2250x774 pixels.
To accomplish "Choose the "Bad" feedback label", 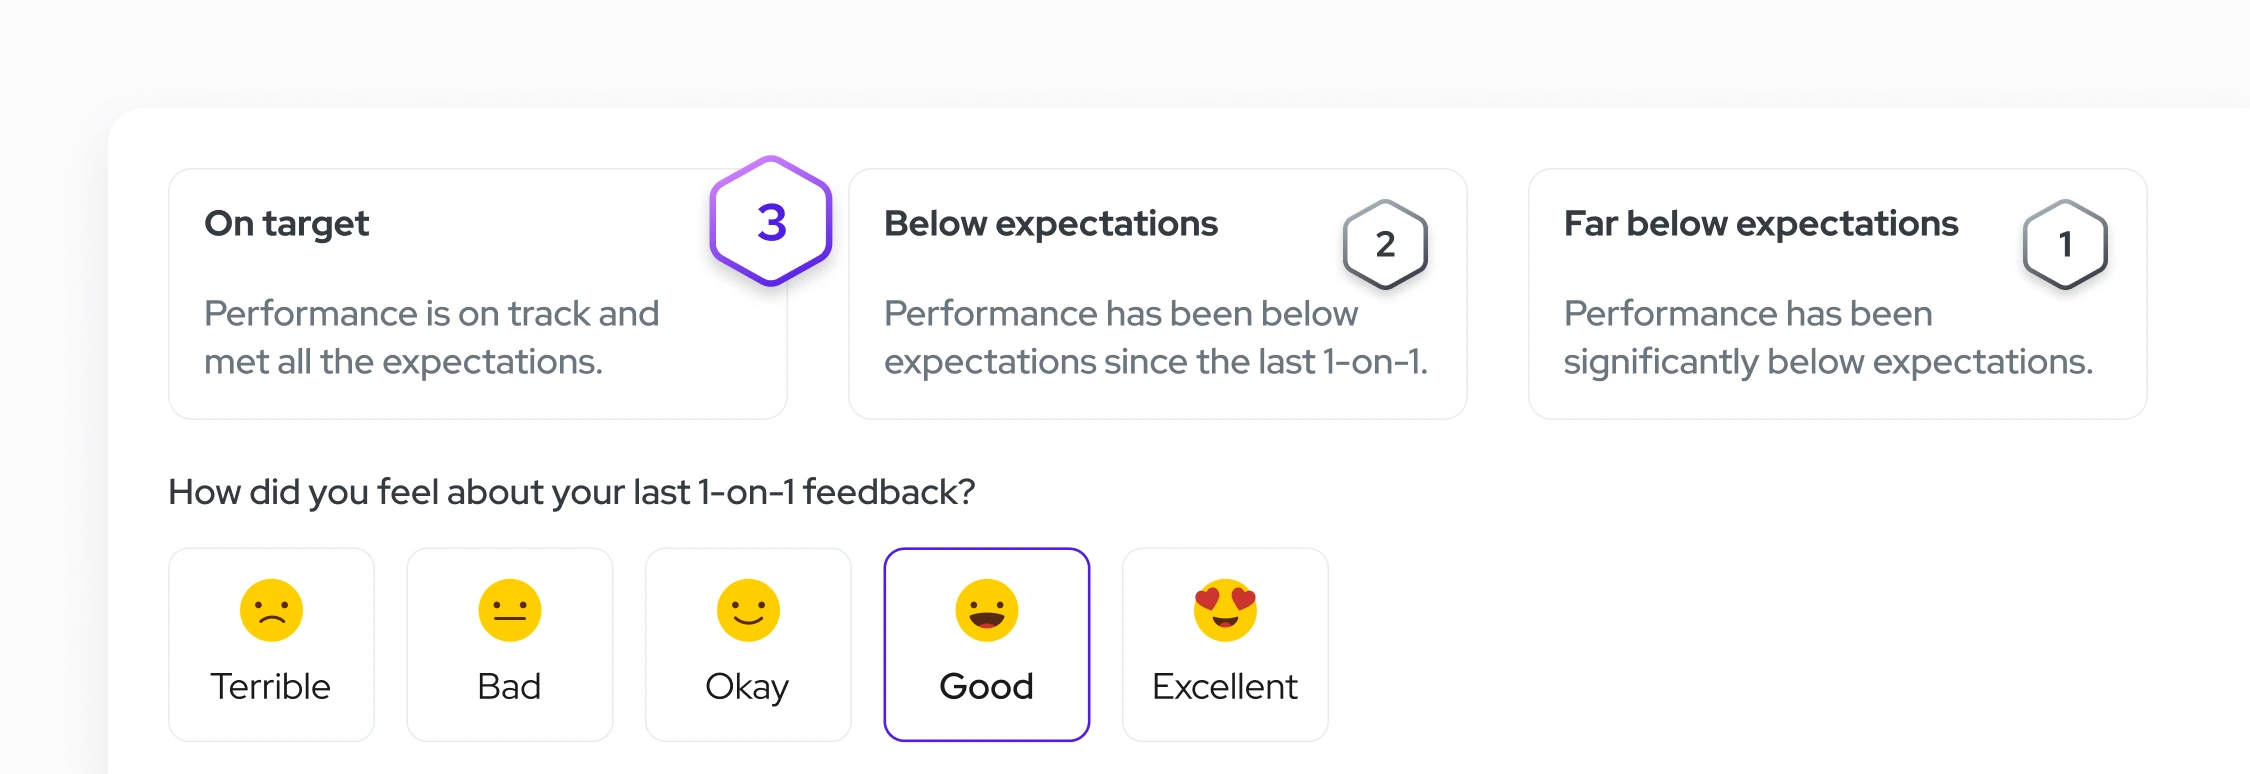I will click(x=509, y=687).
